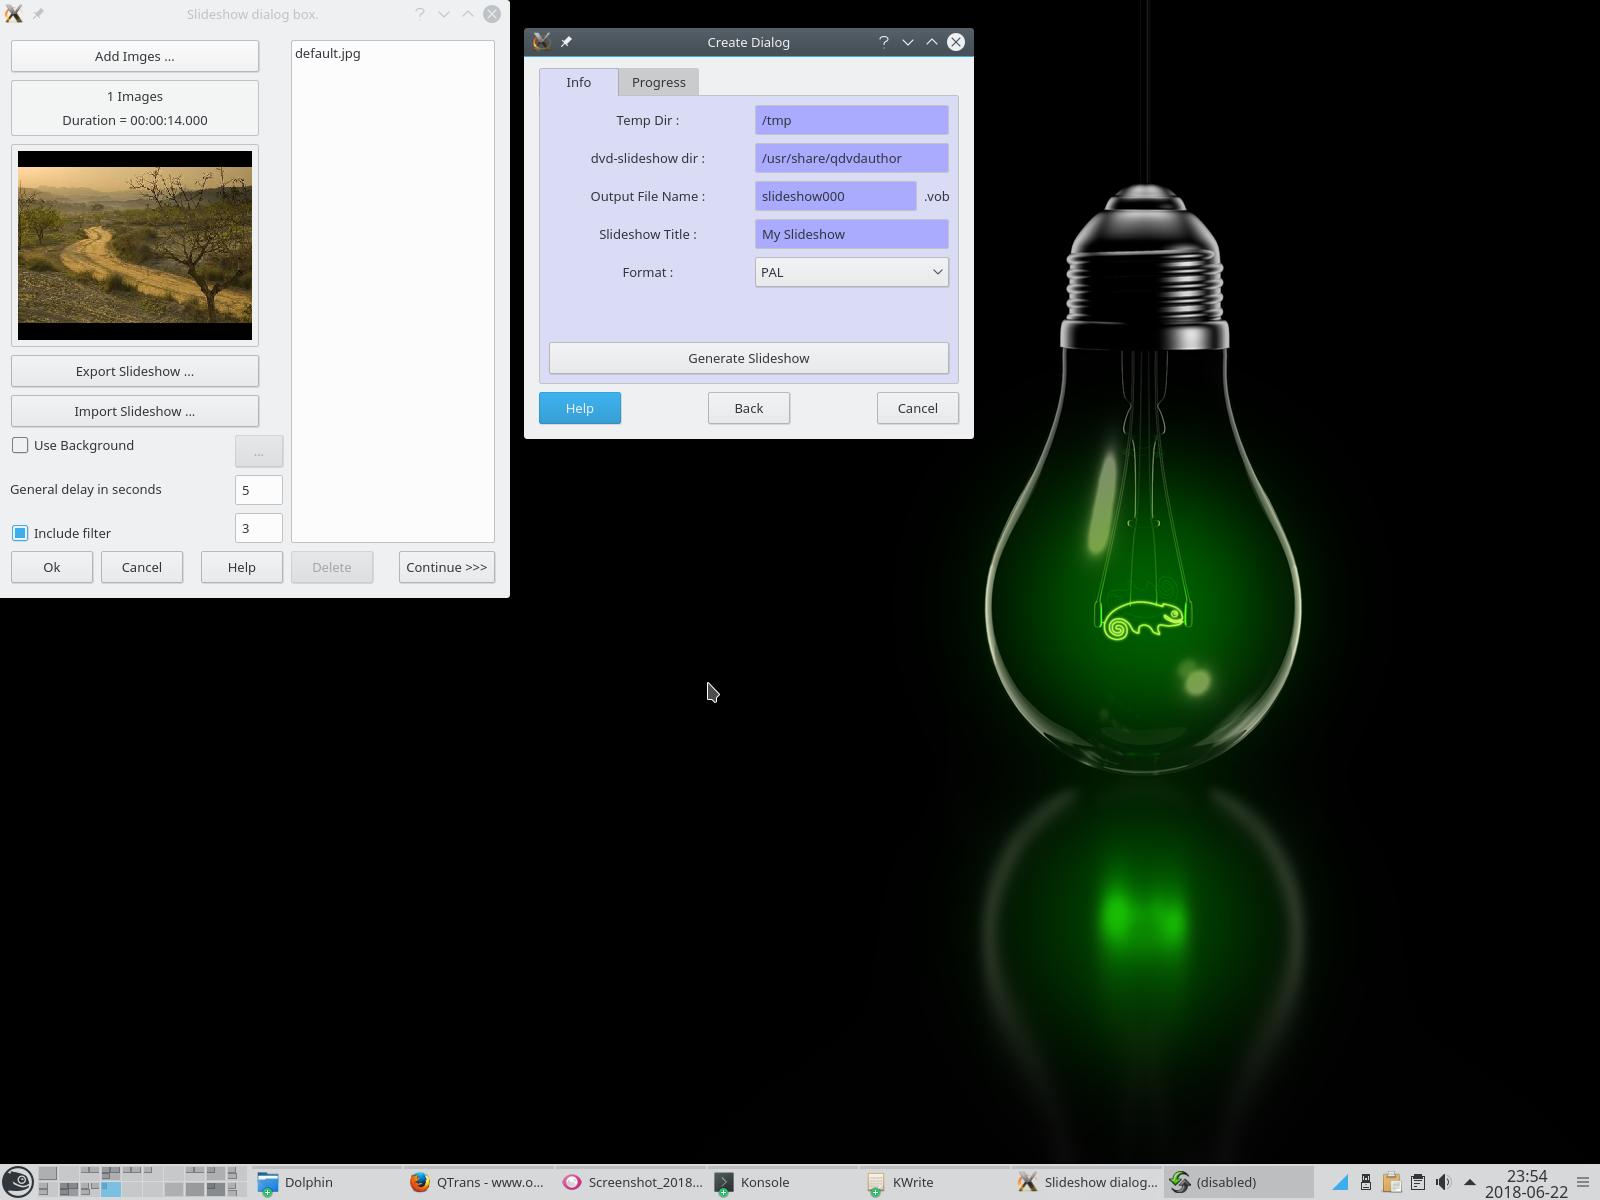Open the panel hamburger menu
Viewport: 1600px width, 1200px height.
click(x=1583, y=1182)
